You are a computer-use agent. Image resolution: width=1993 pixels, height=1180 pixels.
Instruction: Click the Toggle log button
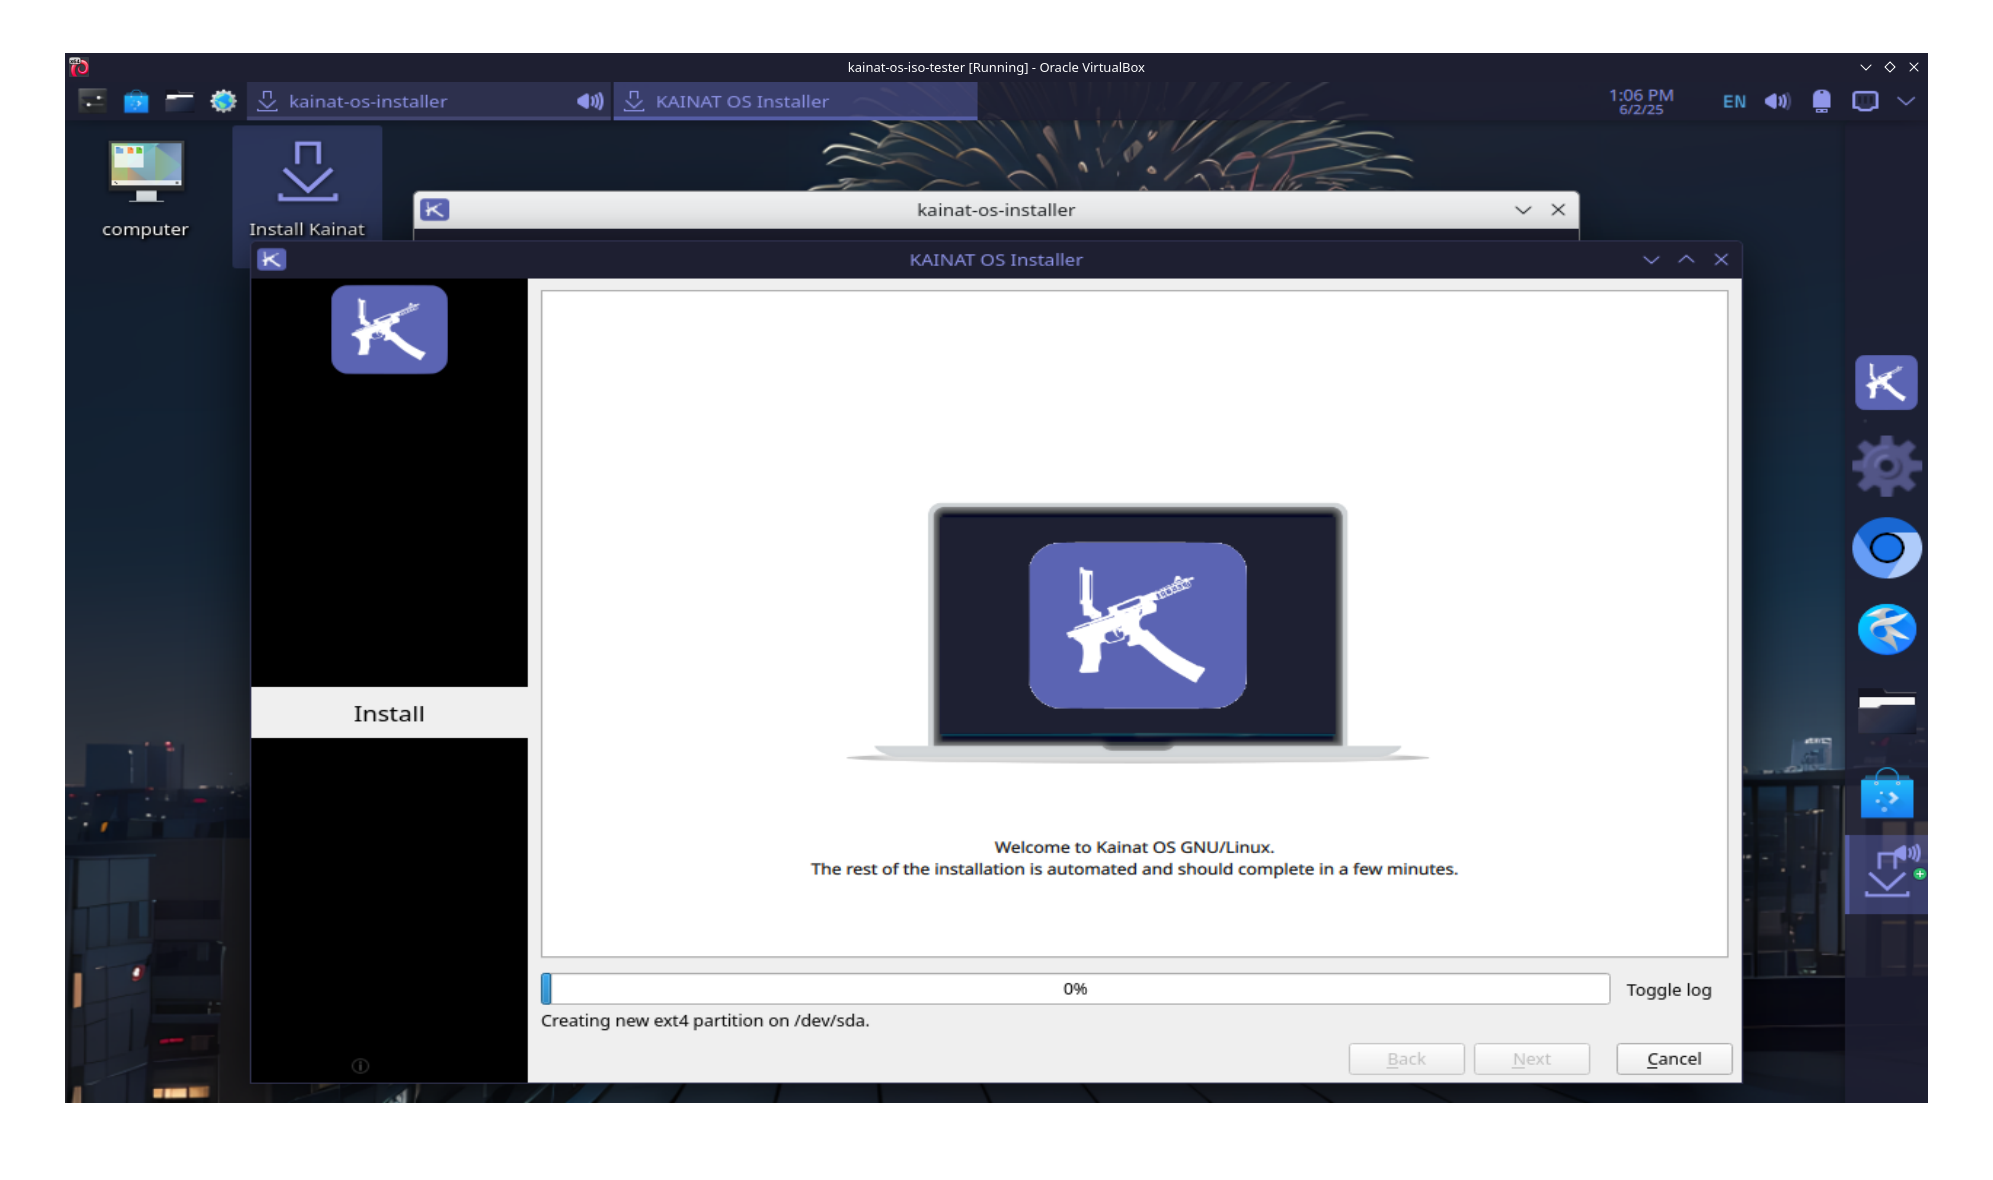1668,990
